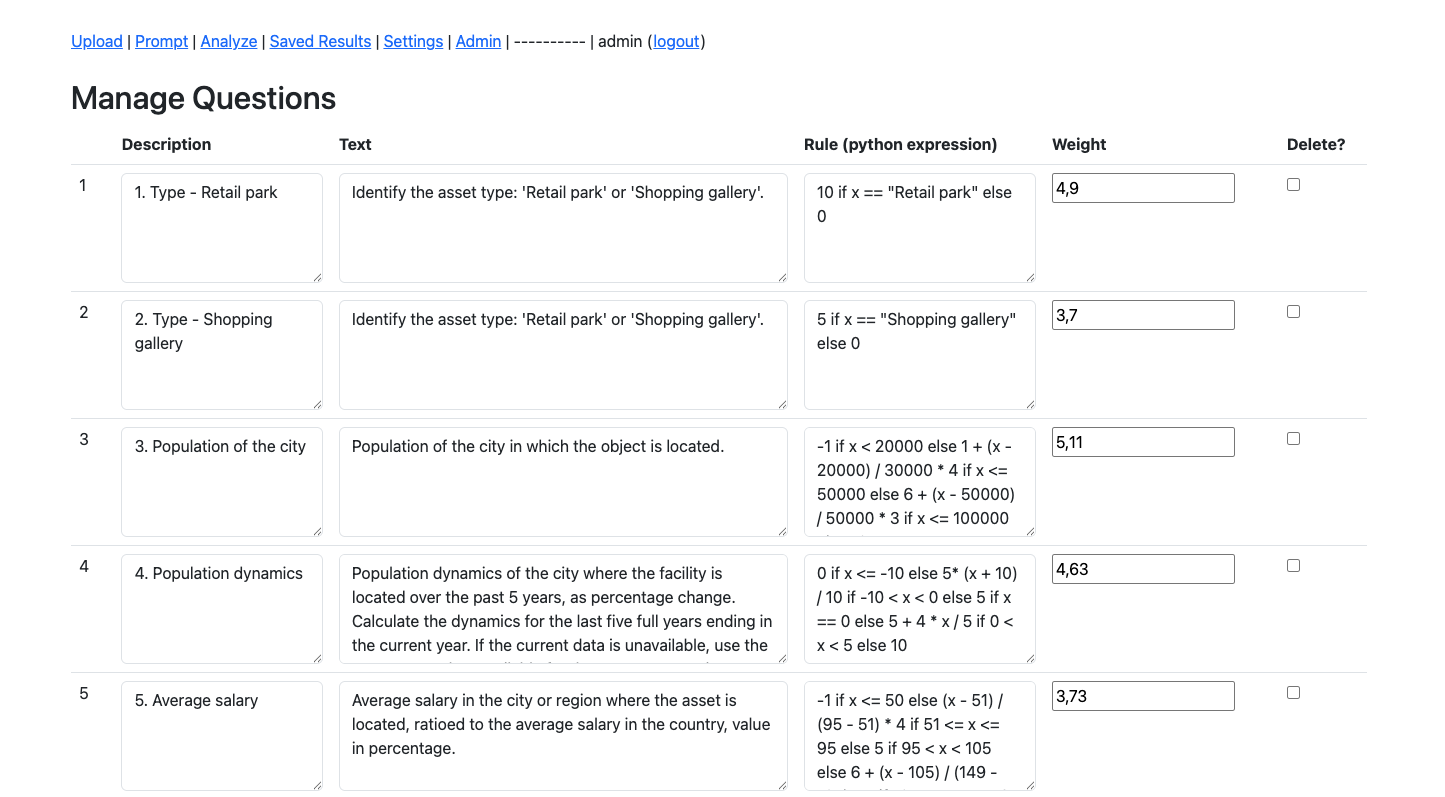Image resolution: width=1445 pixels, height=797 pixels.
Task: Open the Settings link
Action: coord(413,41)
